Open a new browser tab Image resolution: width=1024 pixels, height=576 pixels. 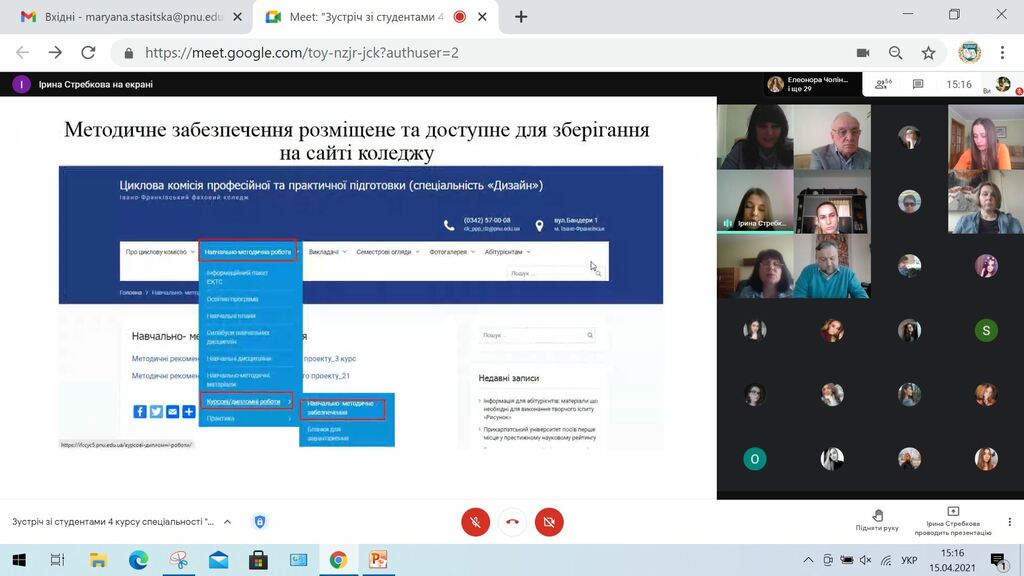pyautogui.click(x=521, y=17)
